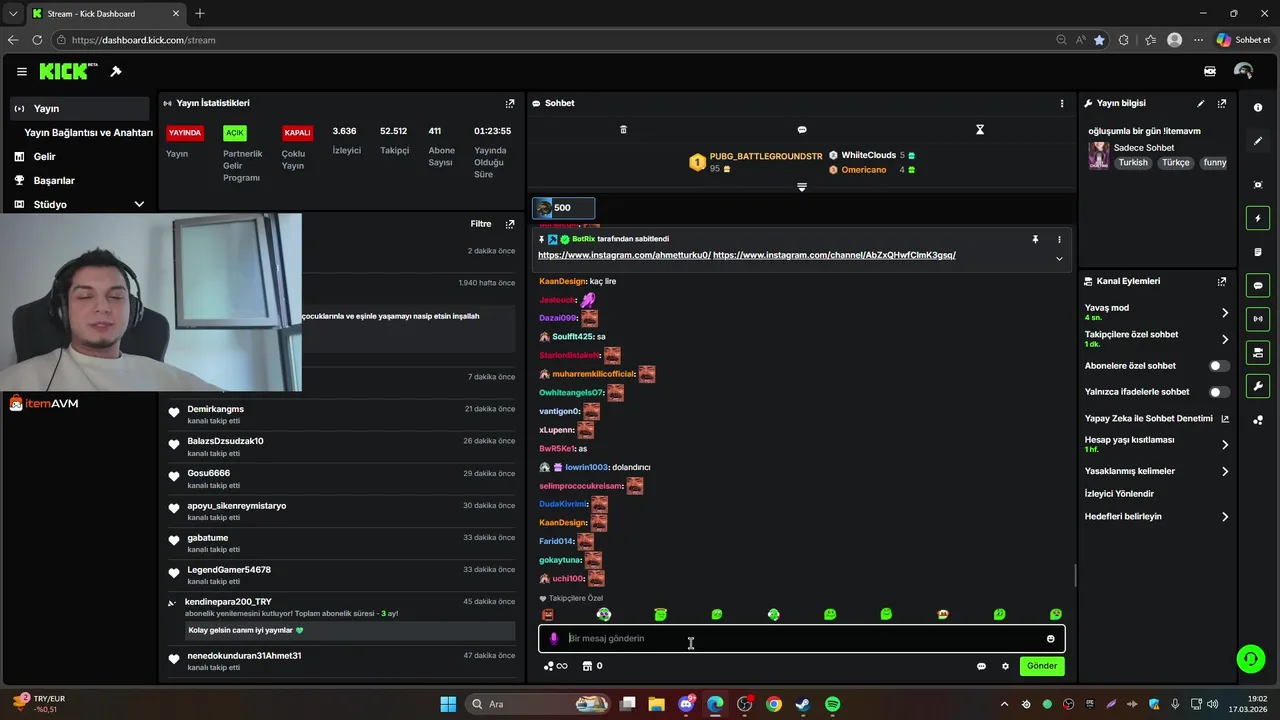Toggle Abonelere özel sohbet switch

coord(1219,366)
